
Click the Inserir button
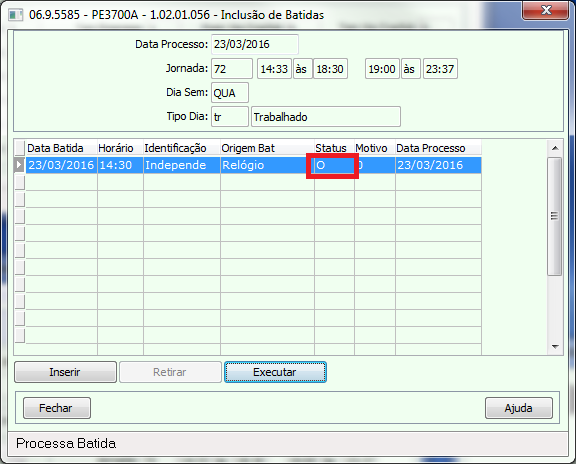[65, 372]
